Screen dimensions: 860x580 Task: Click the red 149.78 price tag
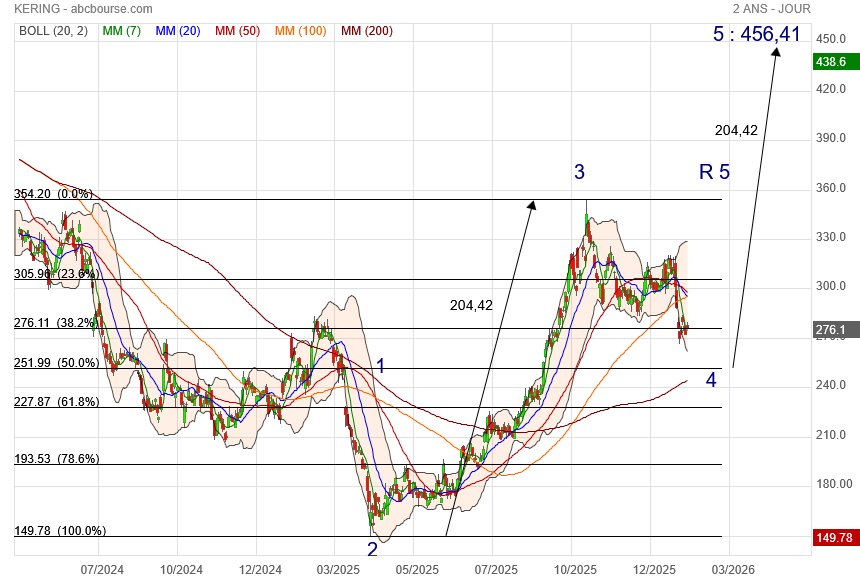pos(835,537)
